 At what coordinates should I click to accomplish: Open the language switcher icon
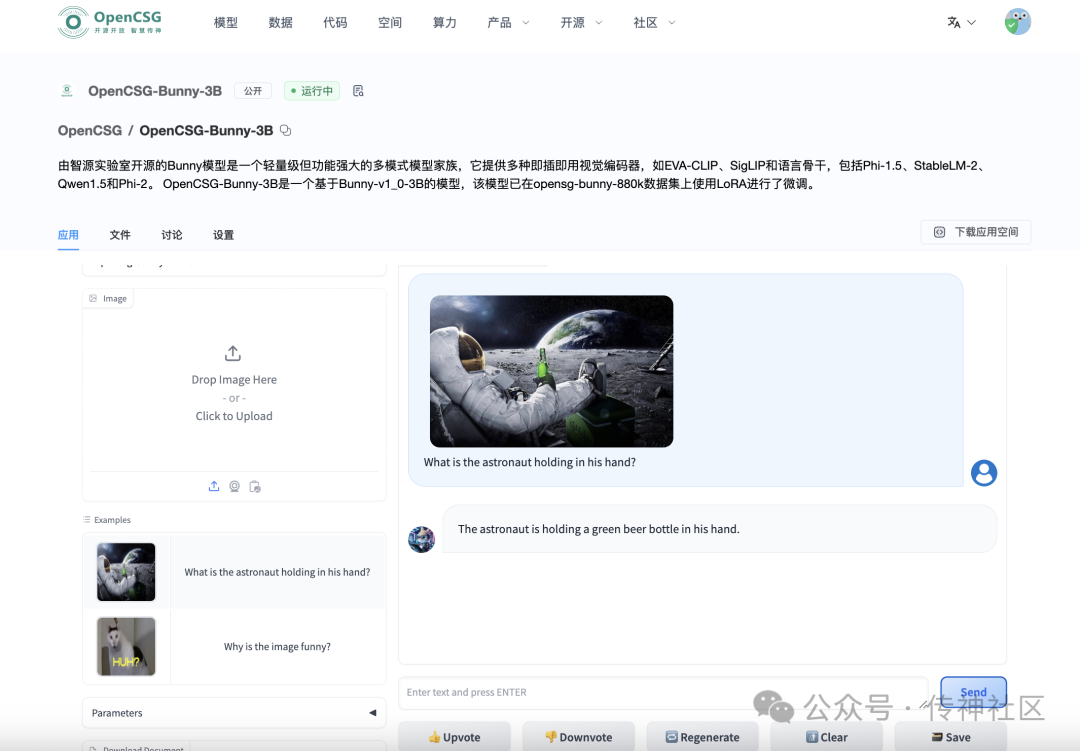point(953,23)
